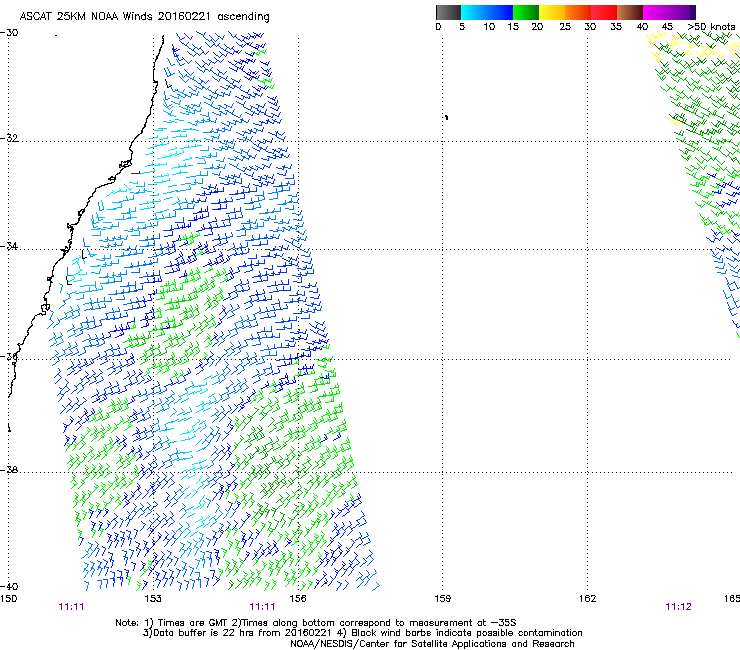Click the '-38' latitude axis label

point(9,470)
